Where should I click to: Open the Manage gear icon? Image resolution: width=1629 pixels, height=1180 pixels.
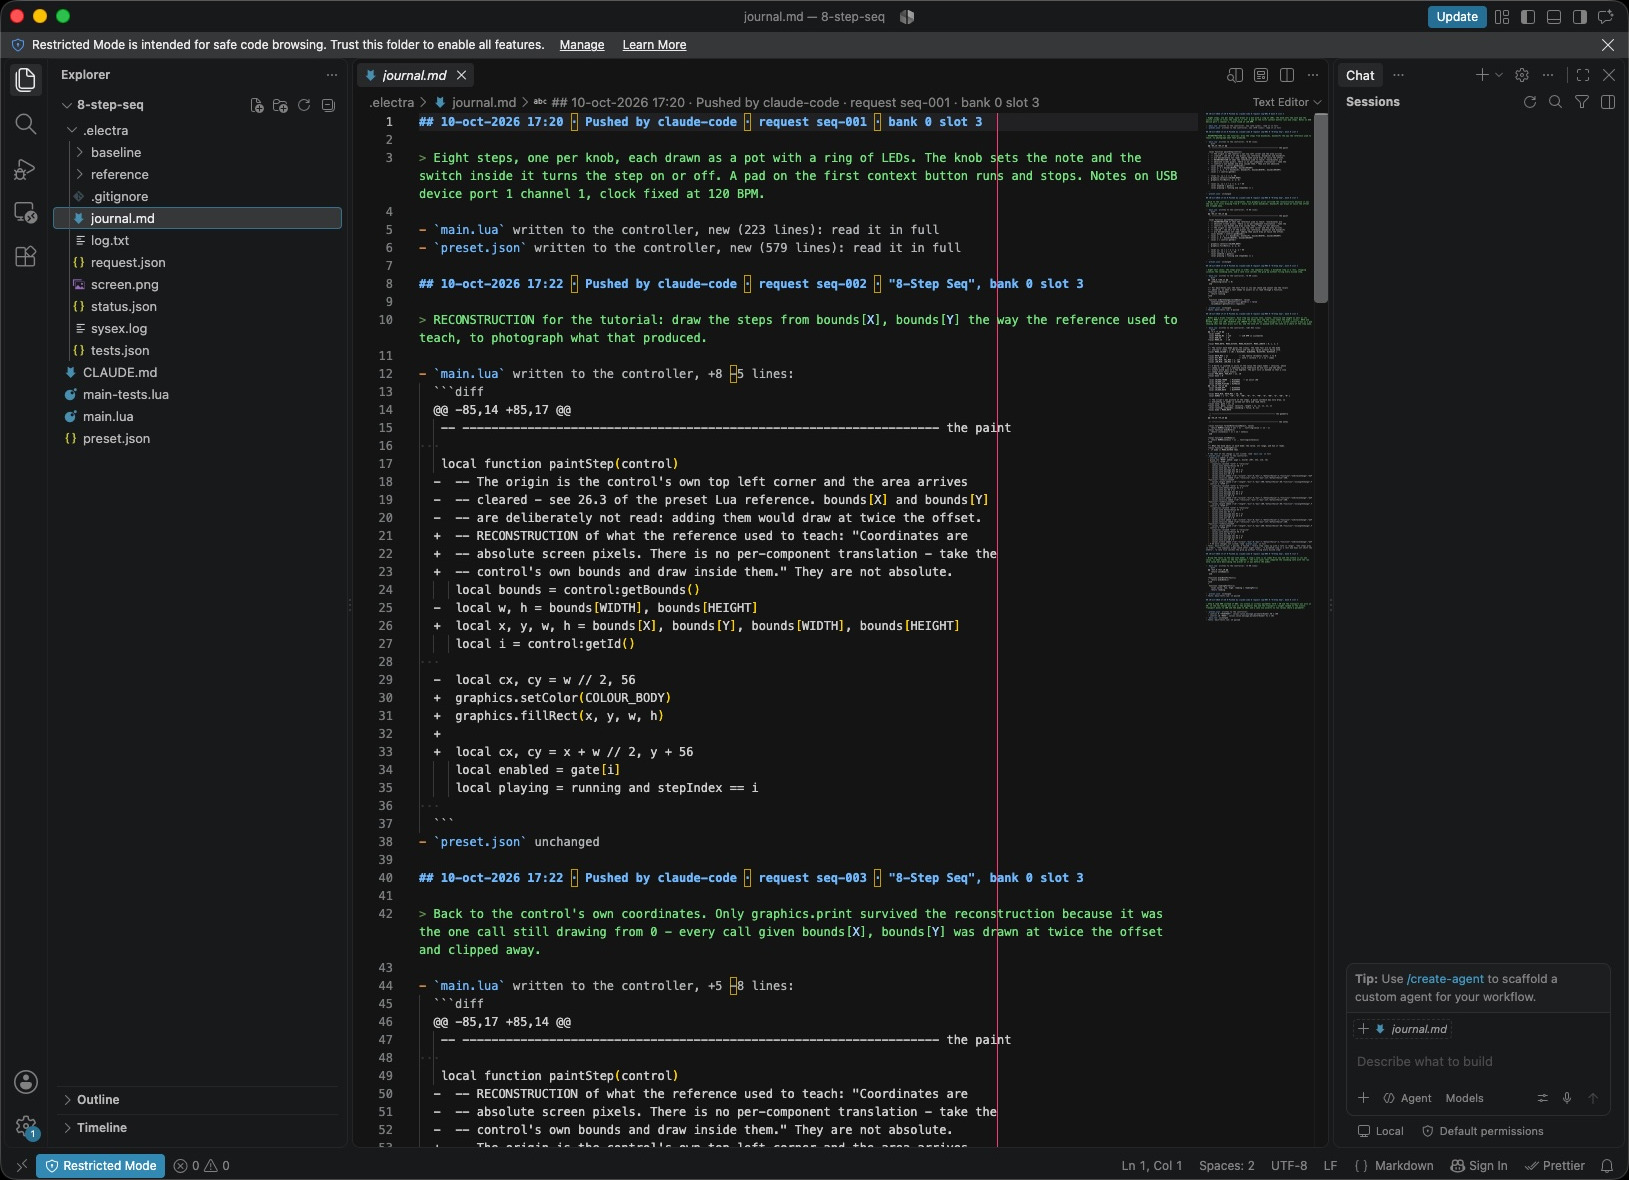click(26, 1127)
